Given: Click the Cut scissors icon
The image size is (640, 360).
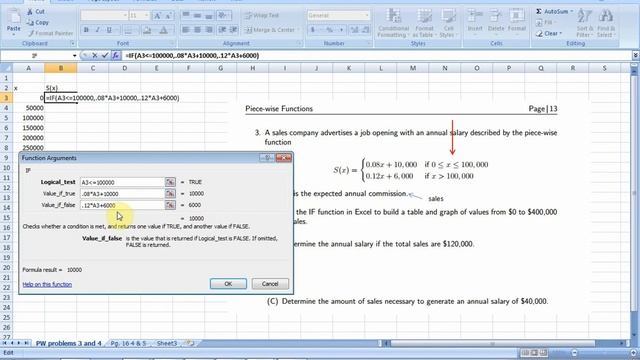Looking at the screenshot, I should pyautogui.click(x=30, y=11).
